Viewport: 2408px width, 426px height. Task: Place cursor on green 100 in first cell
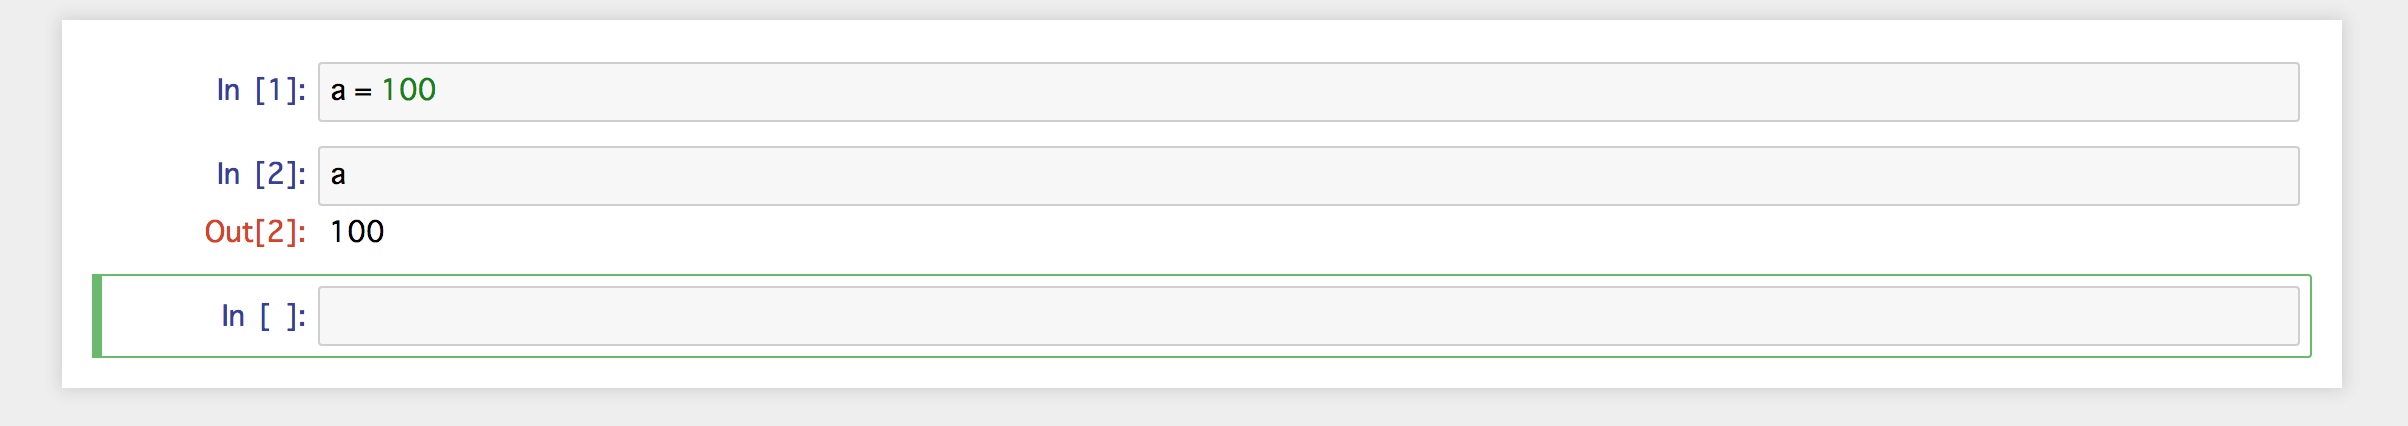408,90
